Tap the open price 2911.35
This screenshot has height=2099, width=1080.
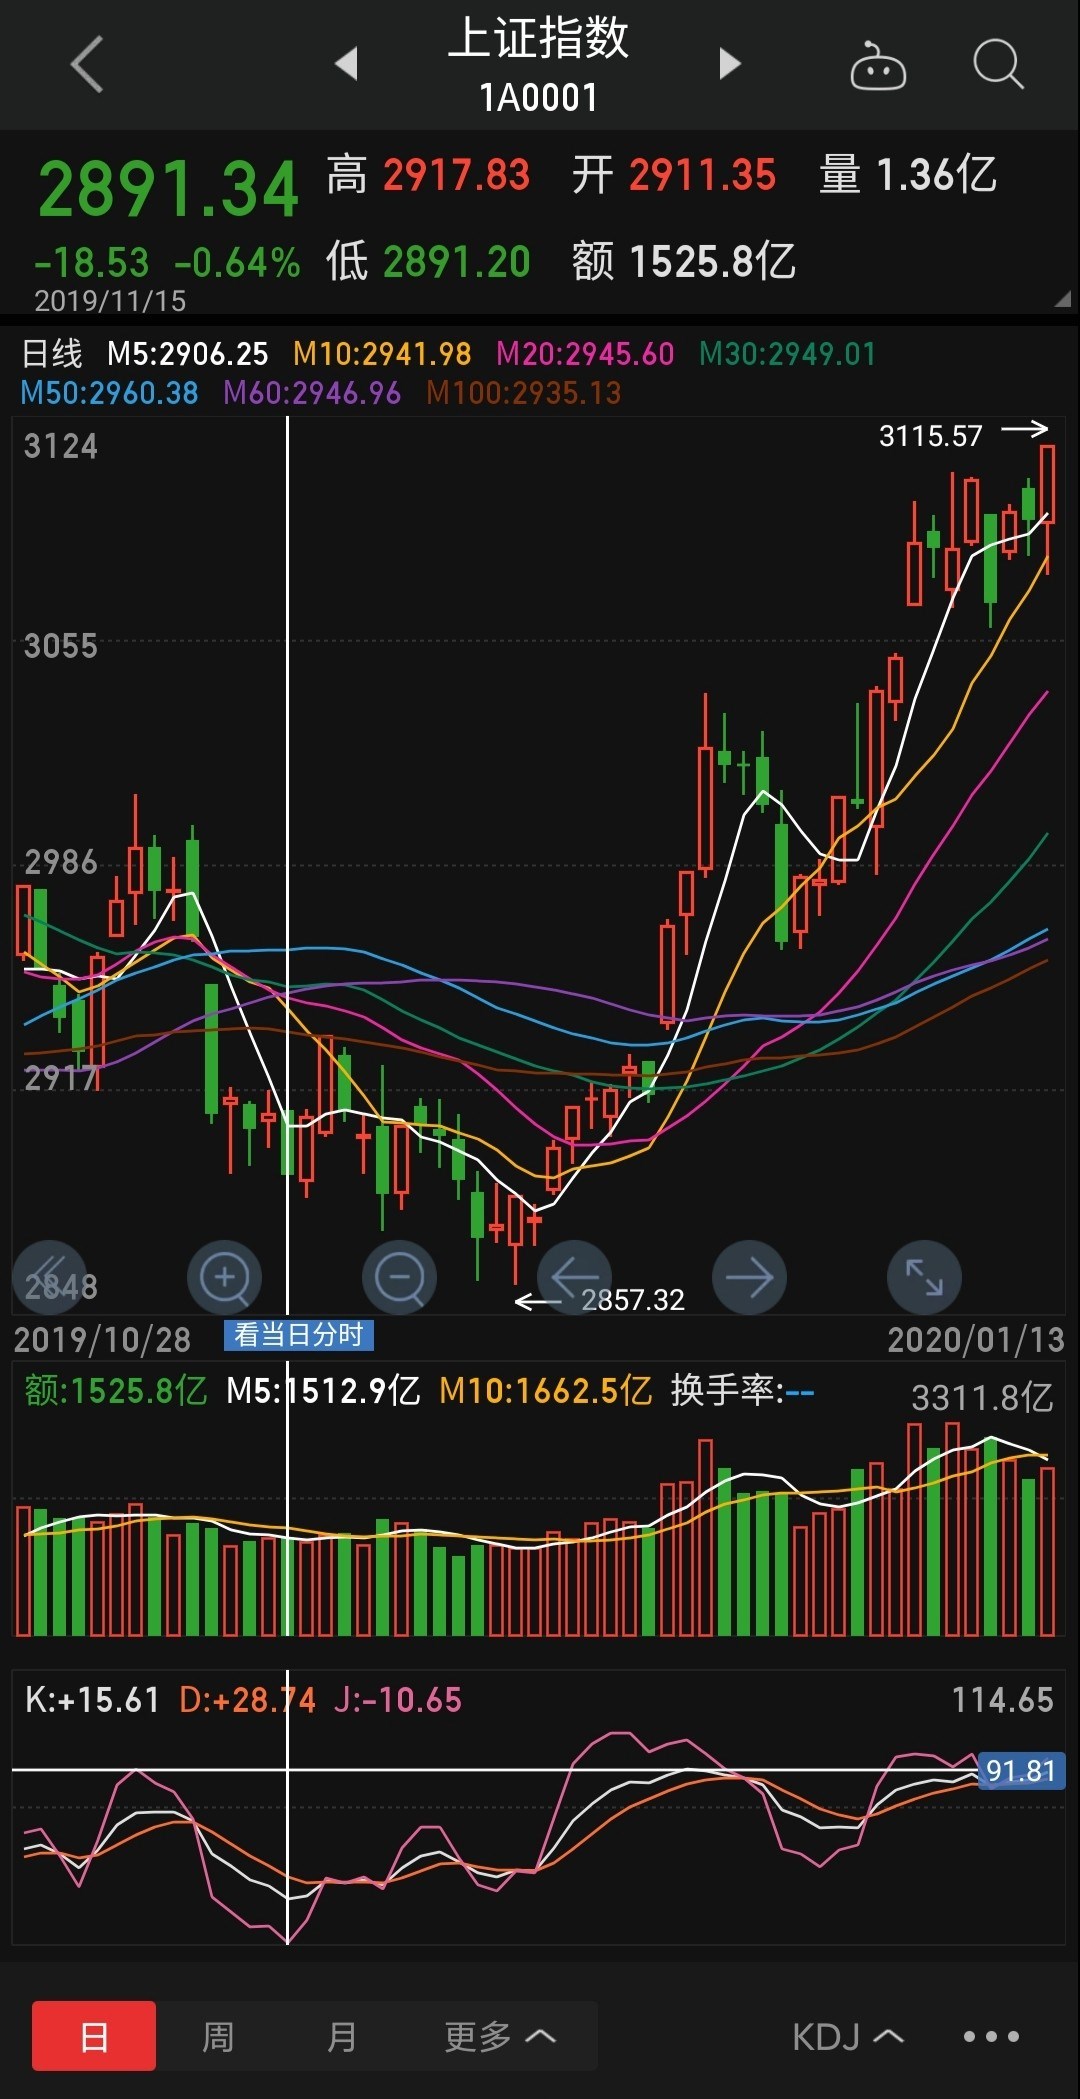[702, 175]
